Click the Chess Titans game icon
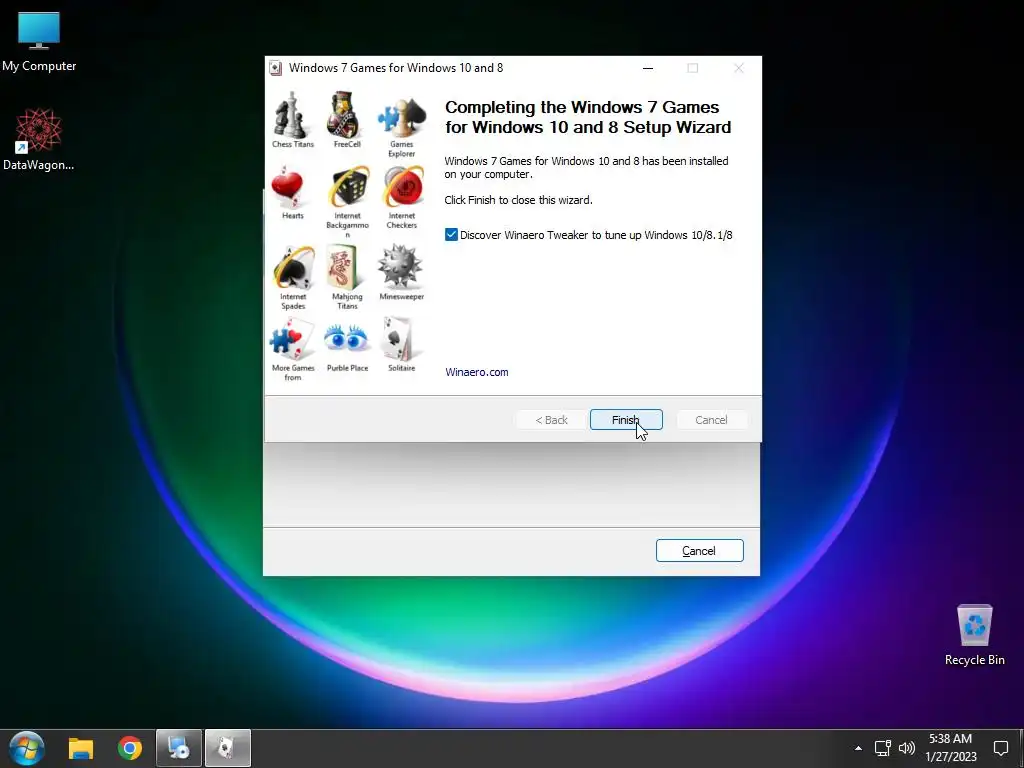The height and width of the screenshot is (768, 1024). (292, 115)
